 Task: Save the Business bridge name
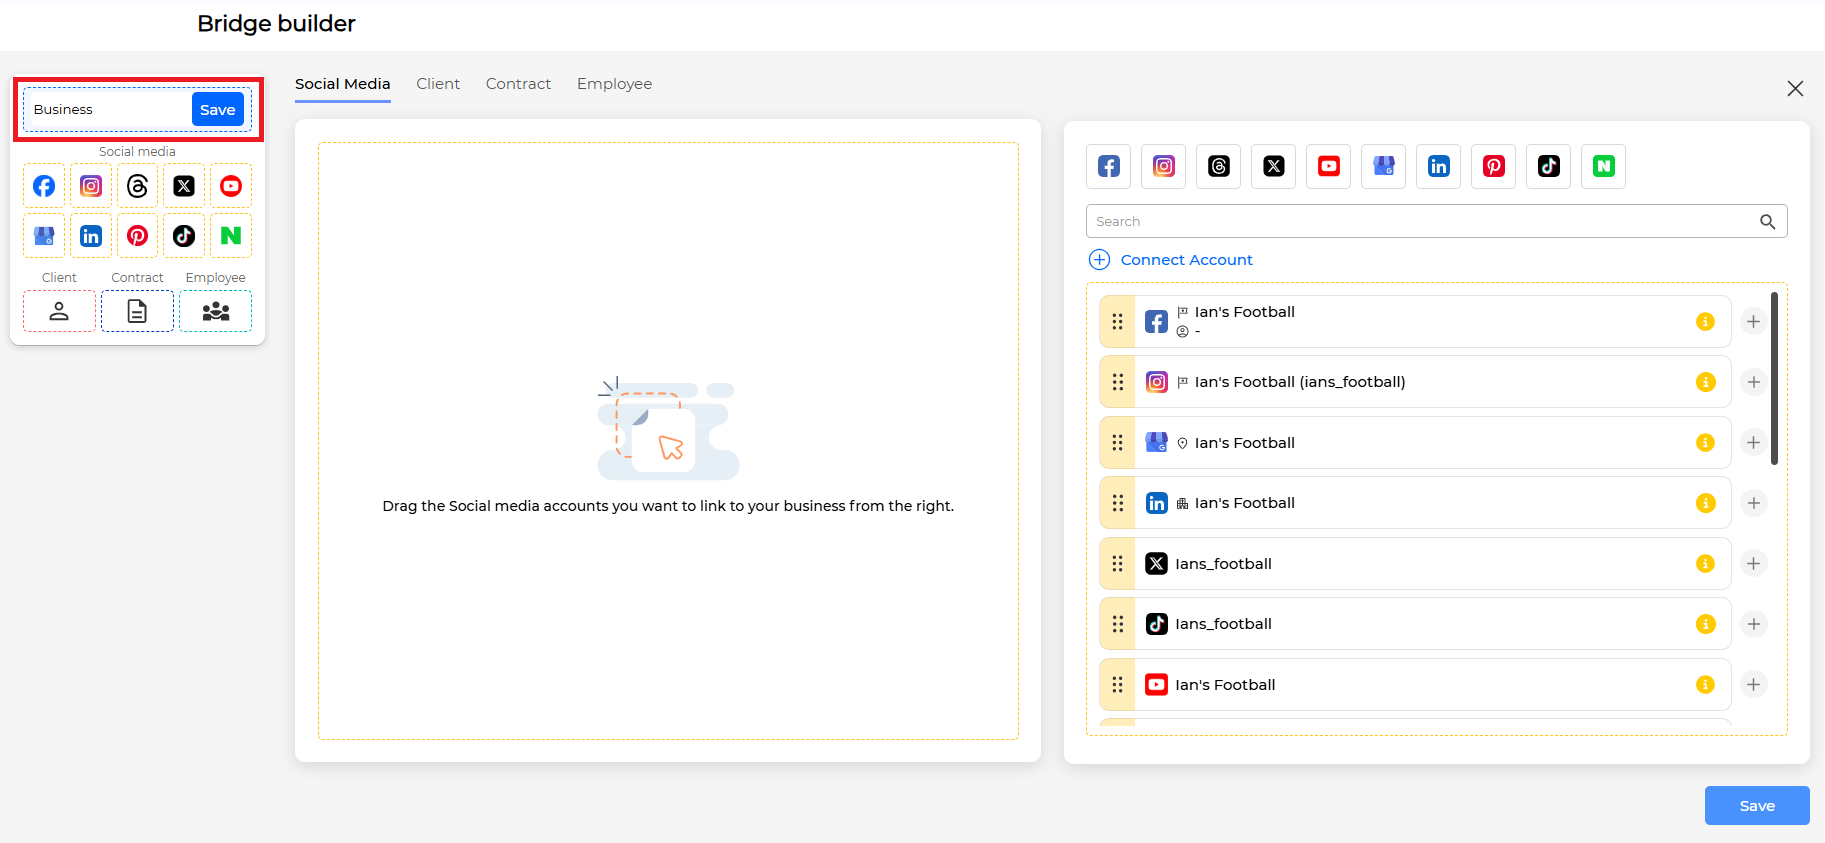(218, 110)
